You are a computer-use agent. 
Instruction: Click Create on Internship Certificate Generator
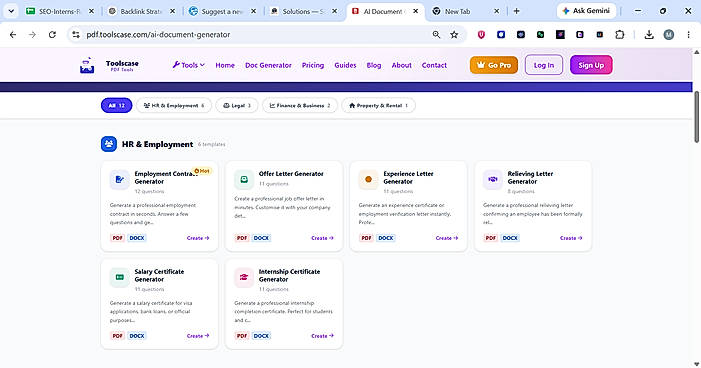click(322, 336)
